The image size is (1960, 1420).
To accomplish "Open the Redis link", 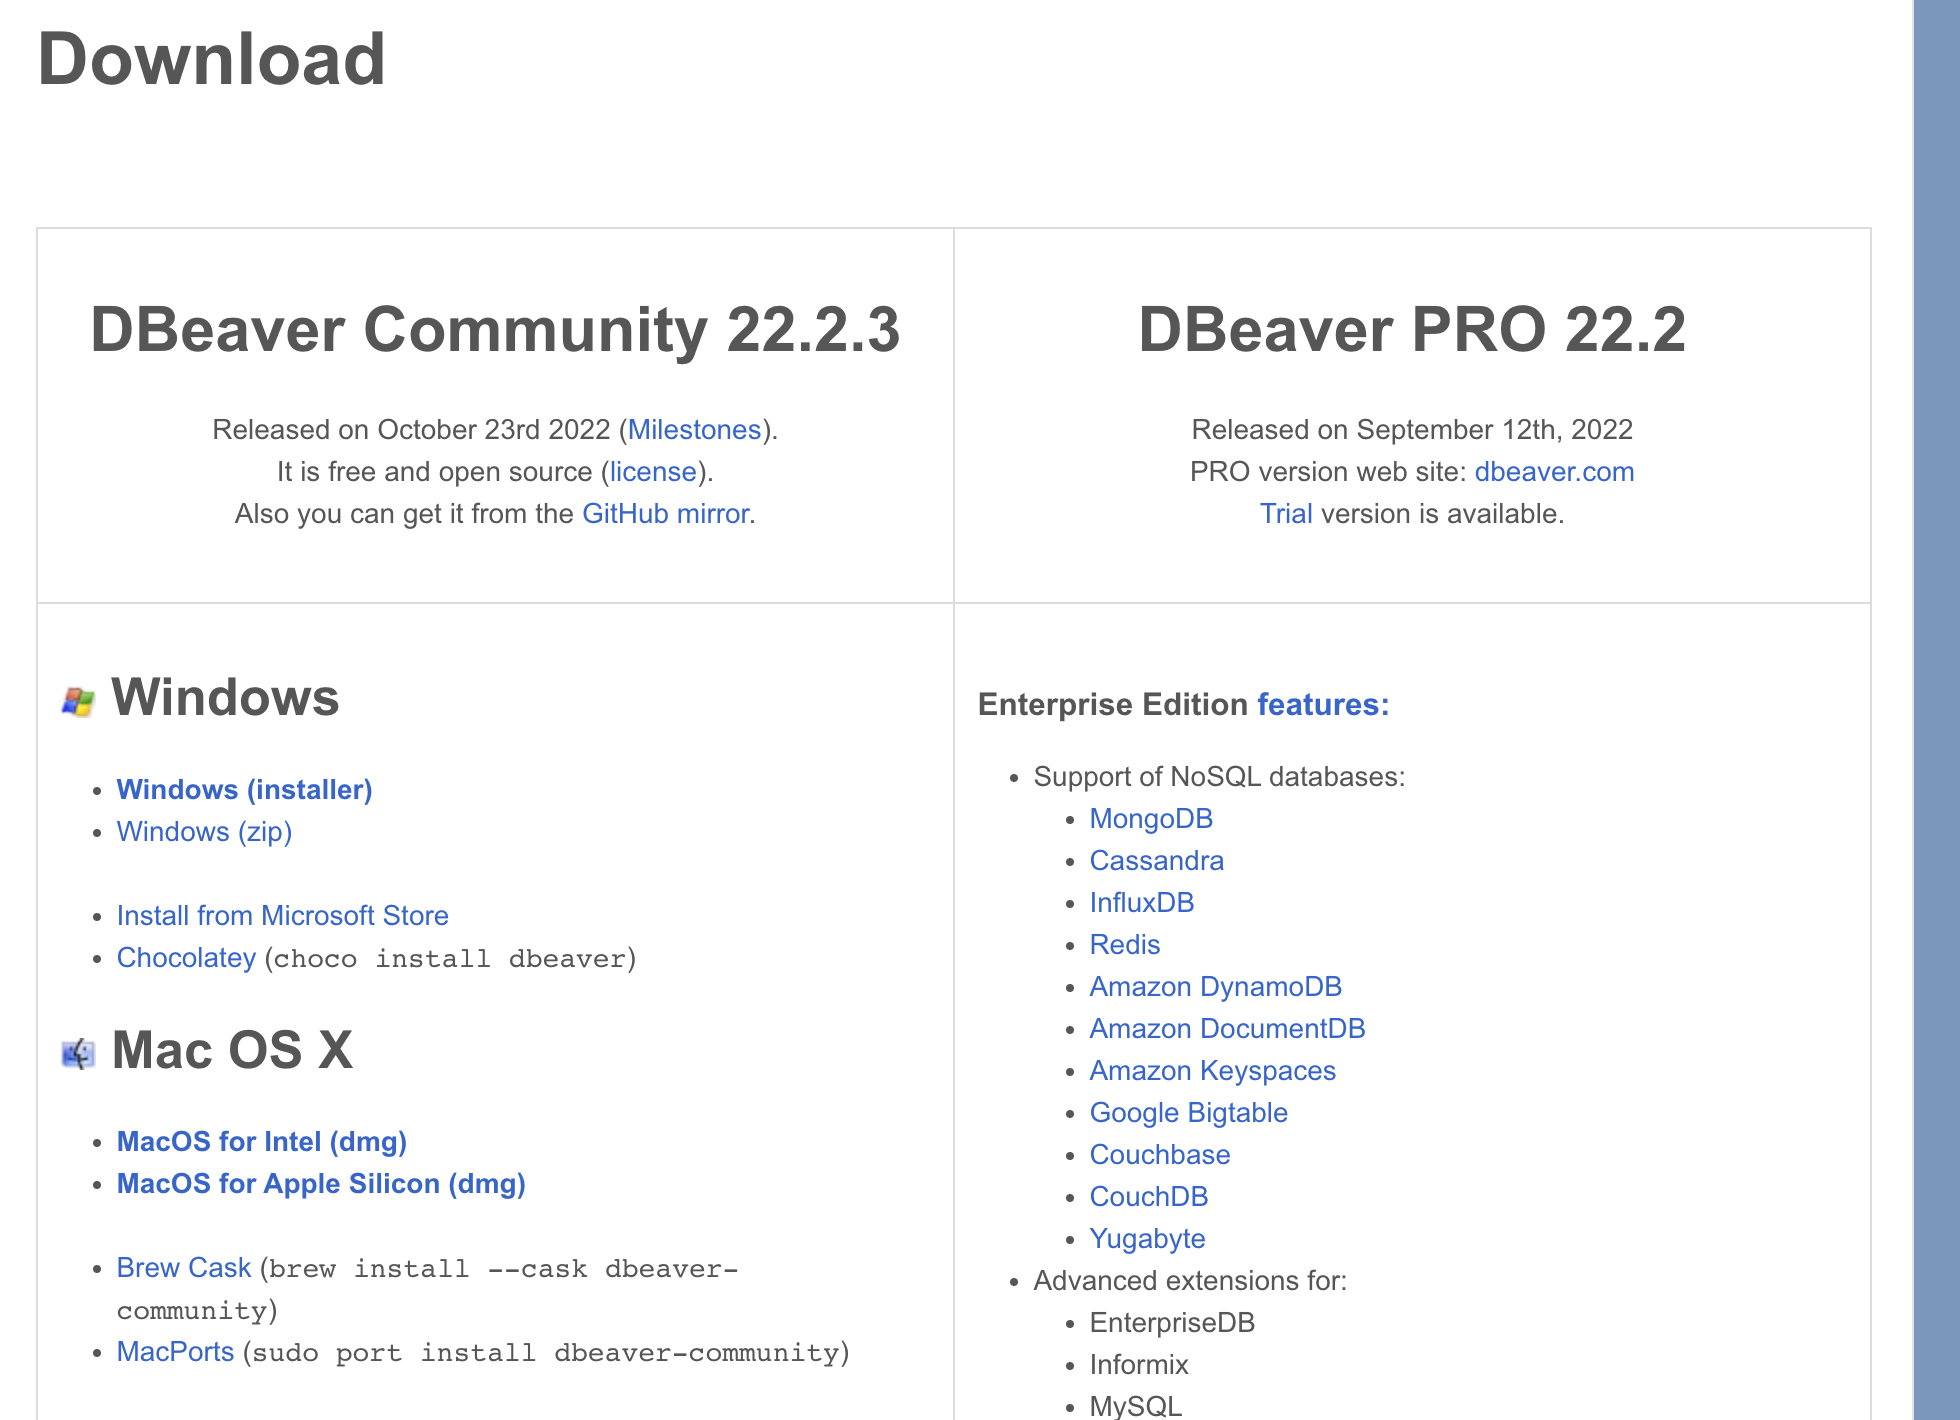I will [1125, 945].
